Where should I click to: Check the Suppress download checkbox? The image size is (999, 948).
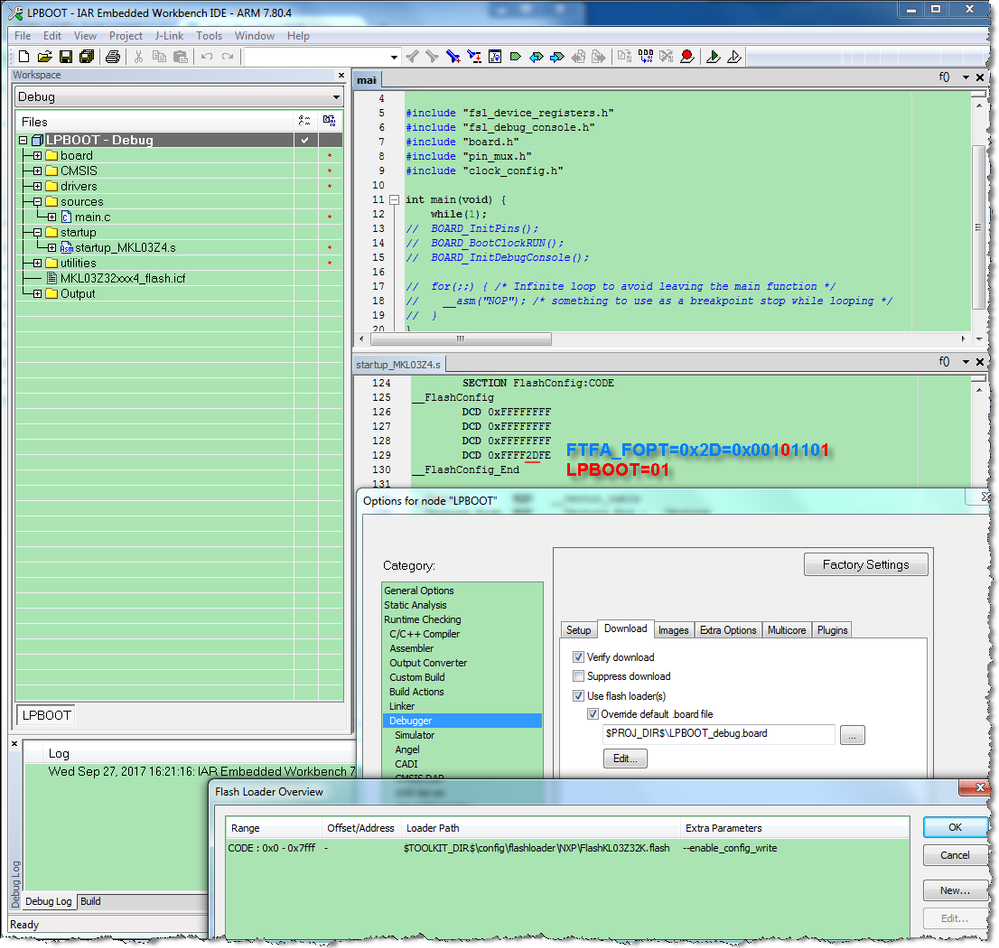click(579, 676)
